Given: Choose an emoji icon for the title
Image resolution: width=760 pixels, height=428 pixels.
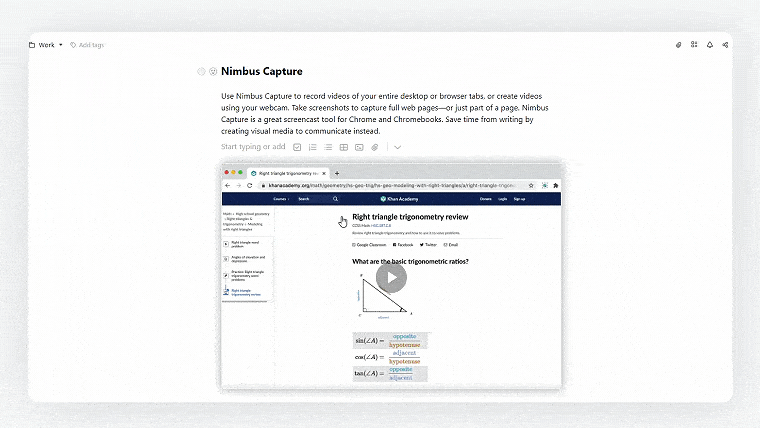Looking at the screenshot, I should coord(213,72).
